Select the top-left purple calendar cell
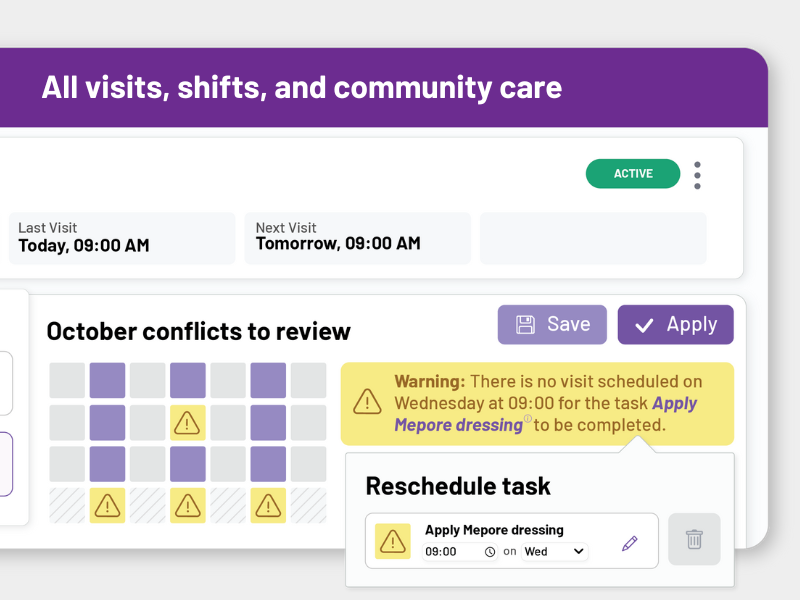The height and width of the screenshot is (600, 800). point(108,381)
